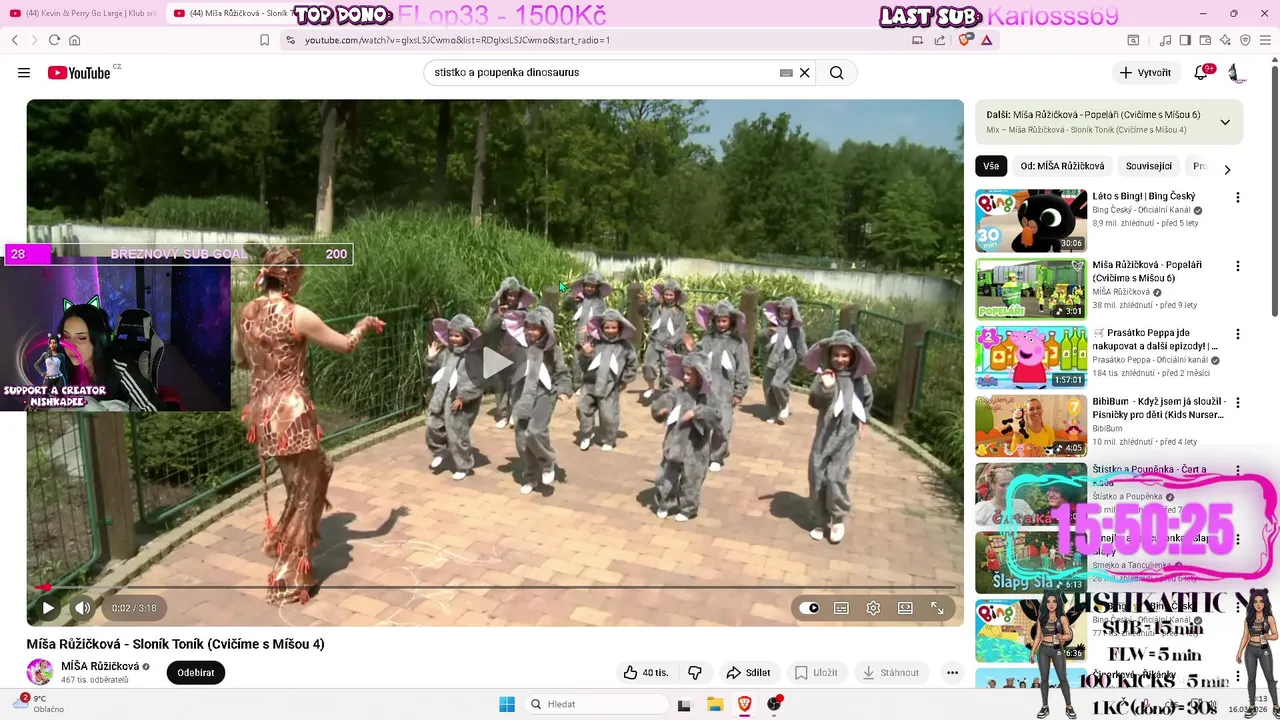Image resolution: width=1280 pixels, height=720 pixels.
Task: Open media playlist music note icon
Action: (1166, 40)
